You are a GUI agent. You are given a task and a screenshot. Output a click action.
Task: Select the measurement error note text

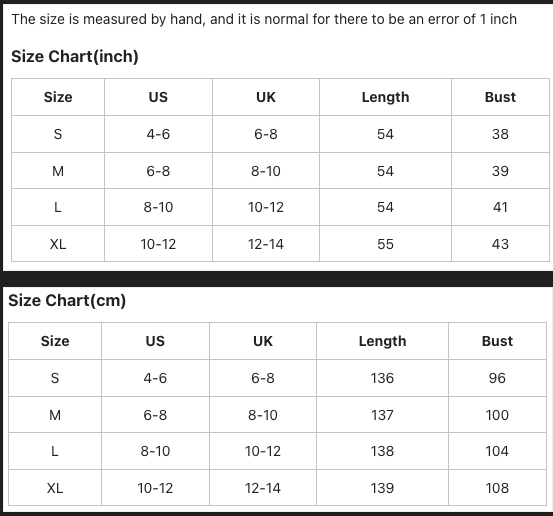coord(264,19)
